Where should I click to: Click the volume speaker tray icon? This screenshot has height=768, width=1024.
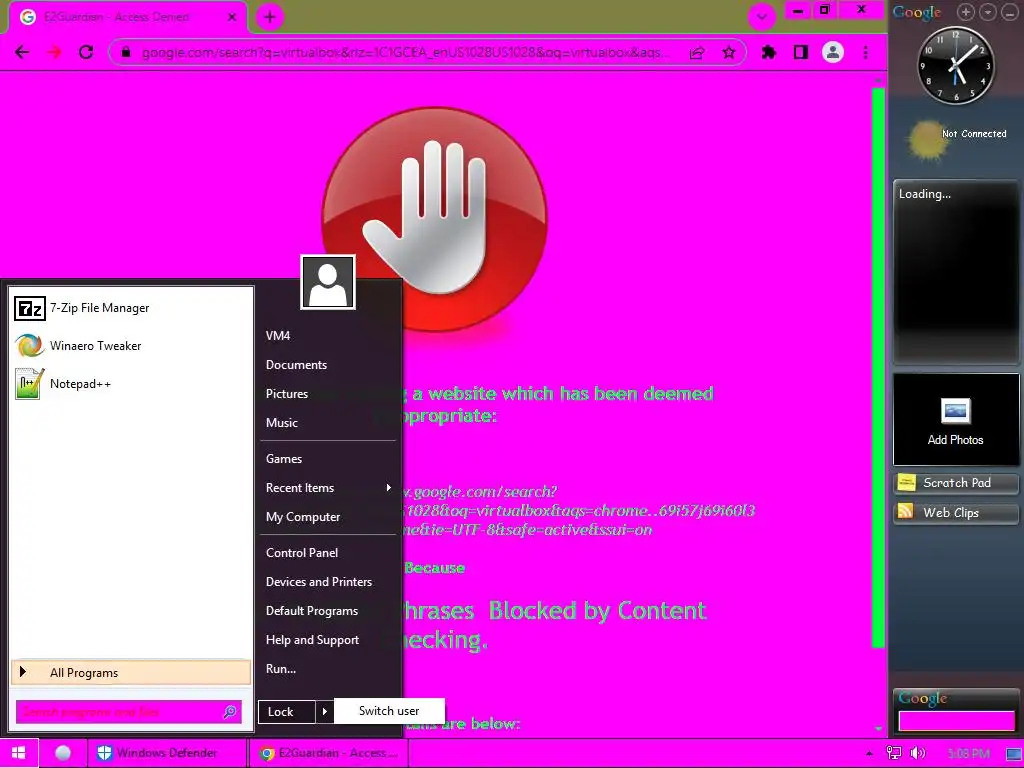[918, 754]
